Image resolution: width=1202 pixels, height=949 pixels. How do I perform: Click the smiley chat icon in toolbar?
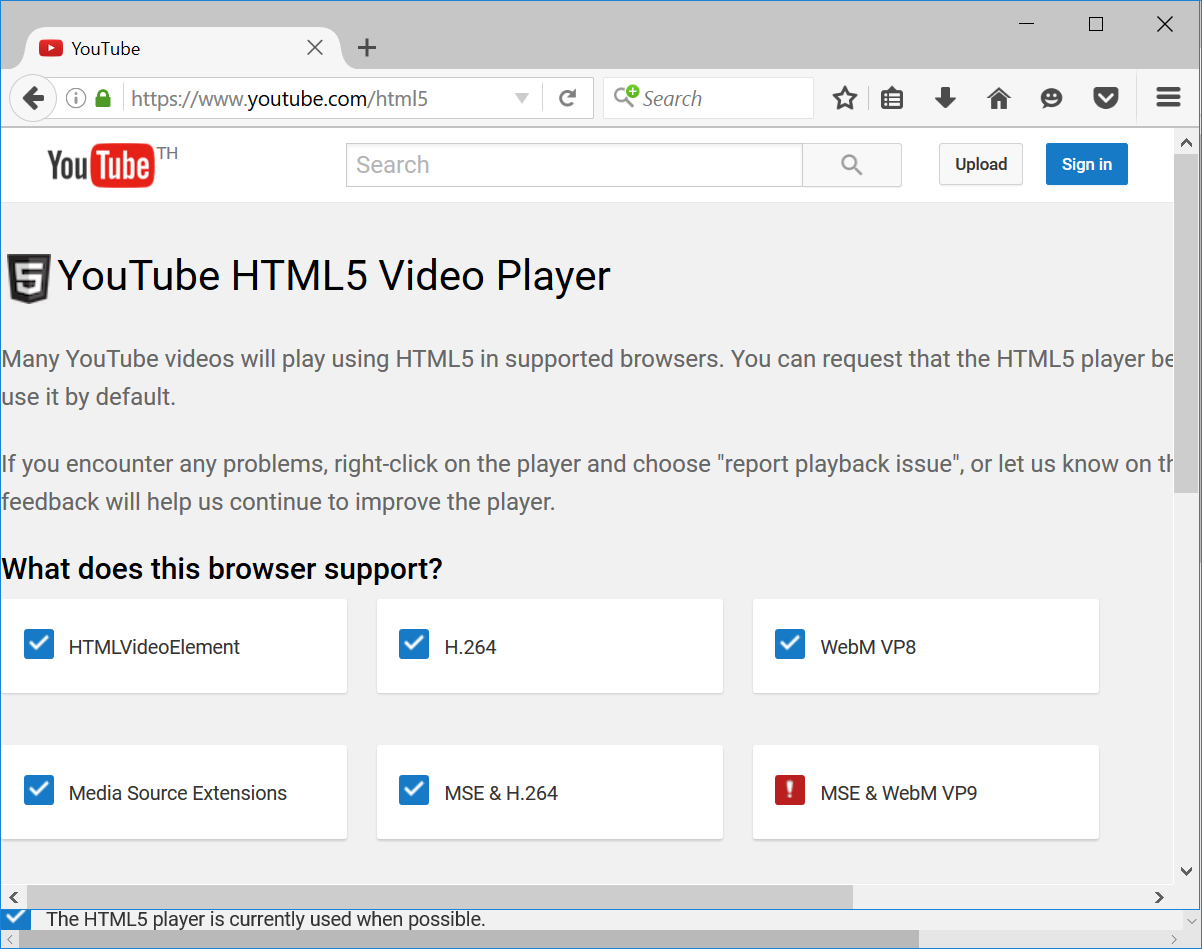coord(1051,98)
